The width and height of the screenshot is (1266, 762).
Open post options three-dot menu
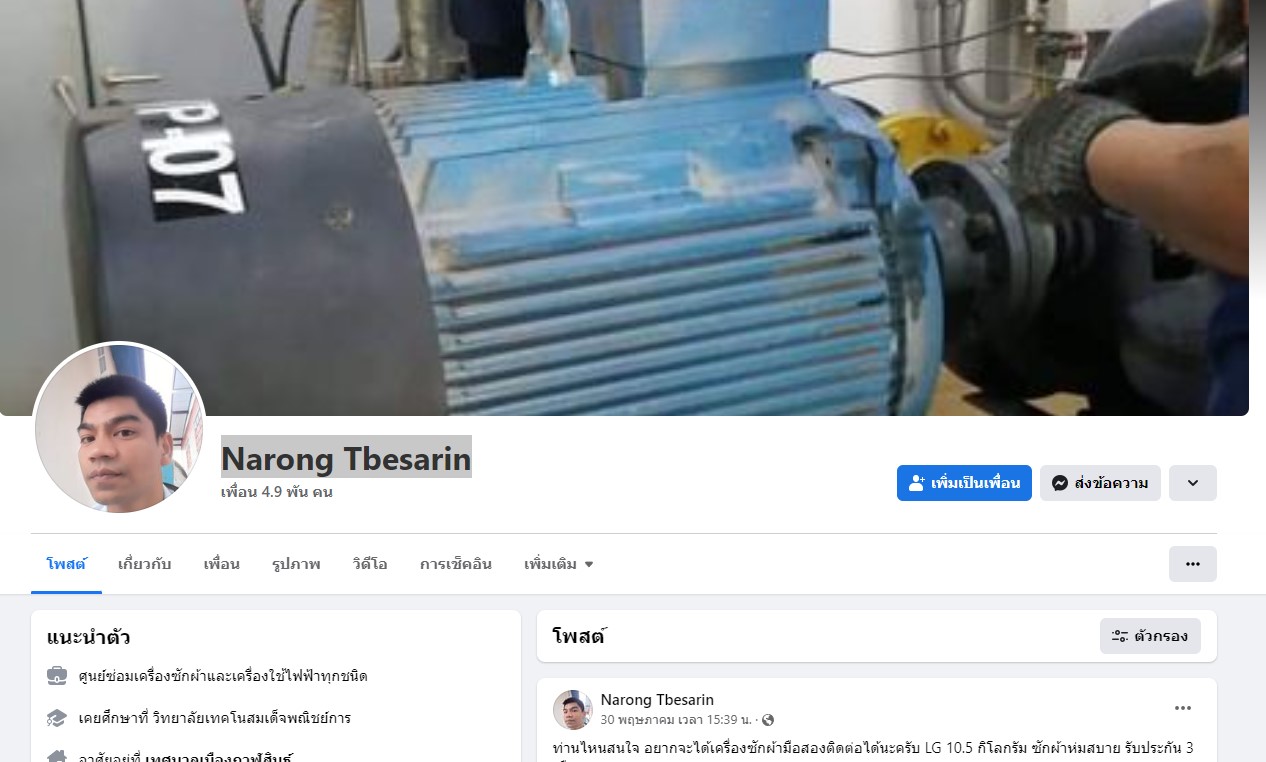(1183, 708)
